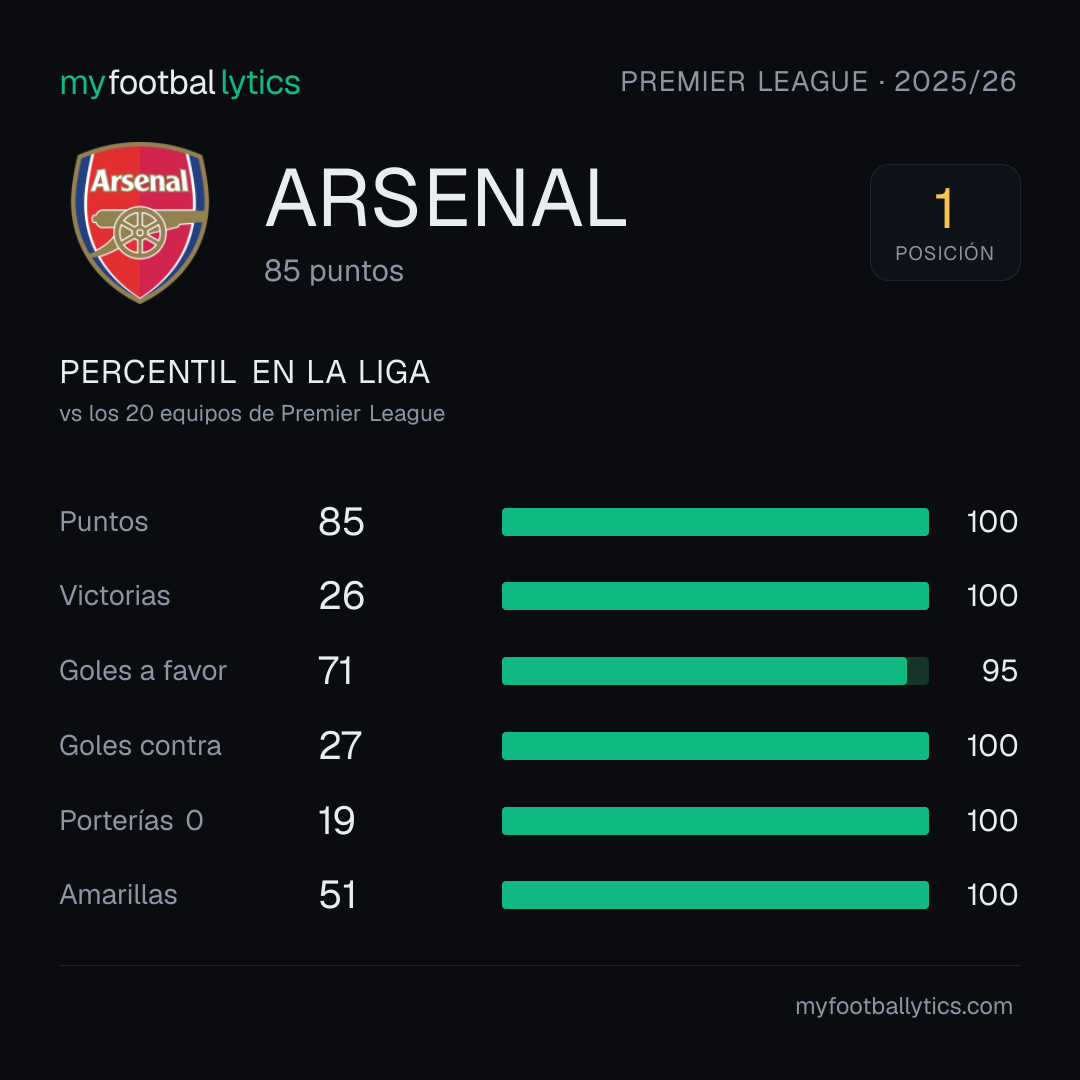The height and width of the screenshot is (1080, 1080).
Task: Click the Goles contra percentile bar
Action: [715, 746]
